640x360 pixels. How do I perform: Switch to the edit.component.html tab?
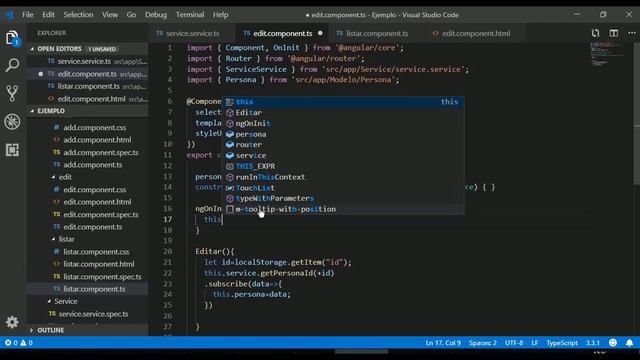476,33
